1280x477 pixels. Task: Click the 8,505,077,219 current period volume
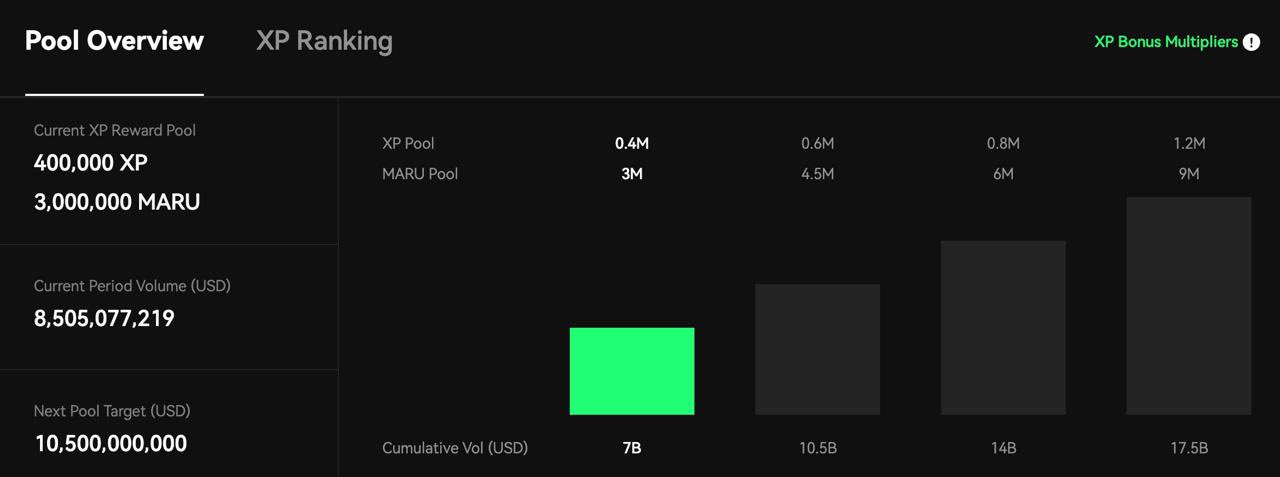tap(104, 319)
